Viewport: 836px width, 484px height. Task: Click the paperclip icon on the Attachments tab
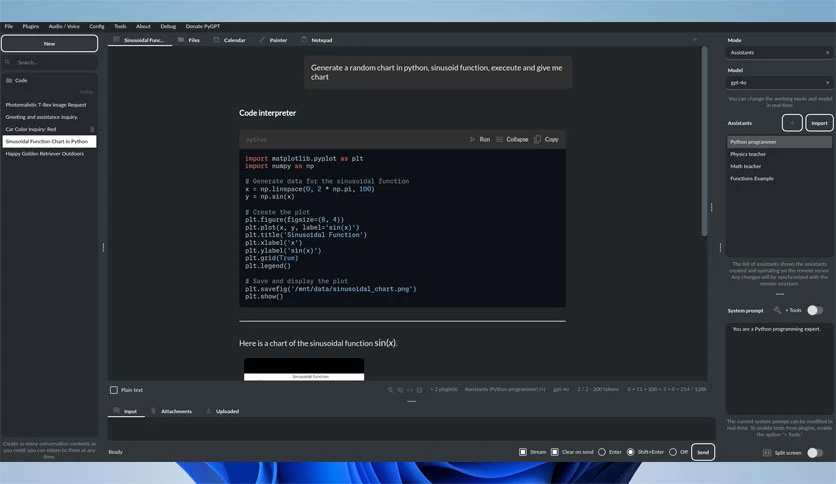click(154, 411)
